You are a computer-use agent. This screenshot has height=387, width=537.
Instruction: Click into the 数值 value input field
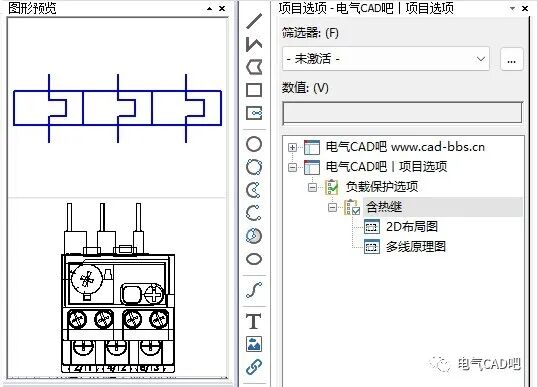pyautogui.click(x=402, y=113)
